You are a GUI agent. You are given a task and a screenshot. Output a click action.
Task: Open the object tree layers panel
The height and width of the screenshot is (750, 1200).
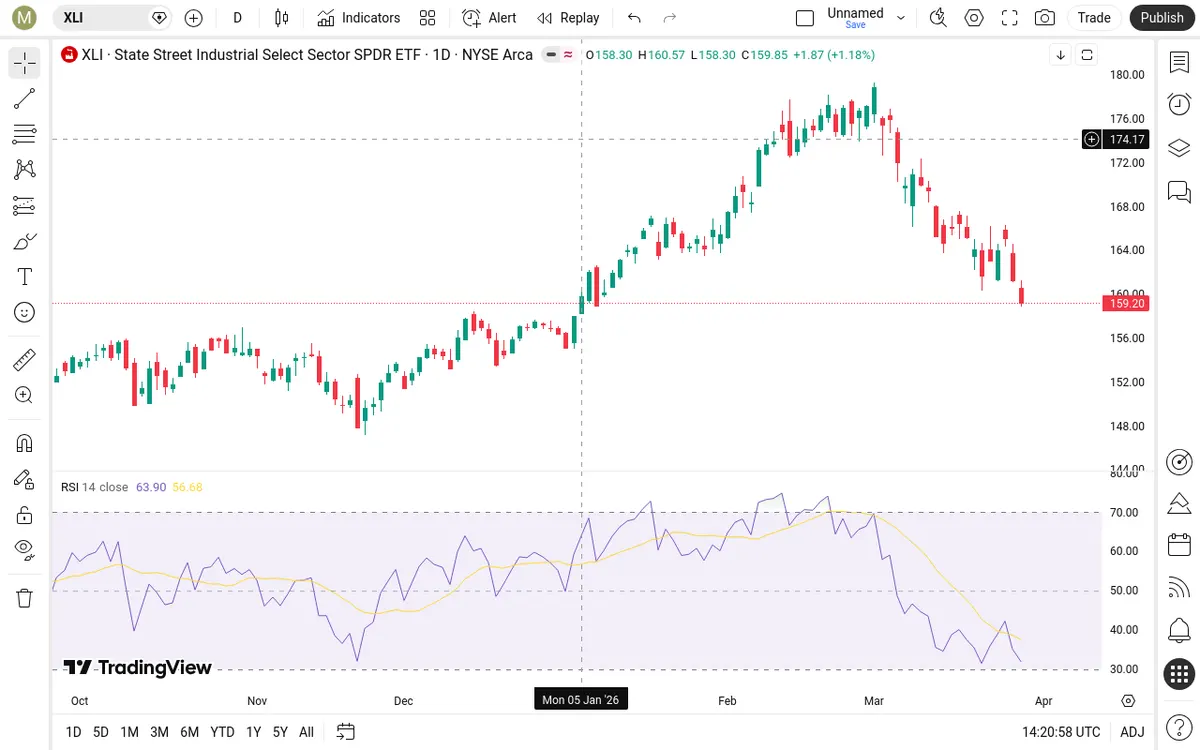coord(1179,148)
